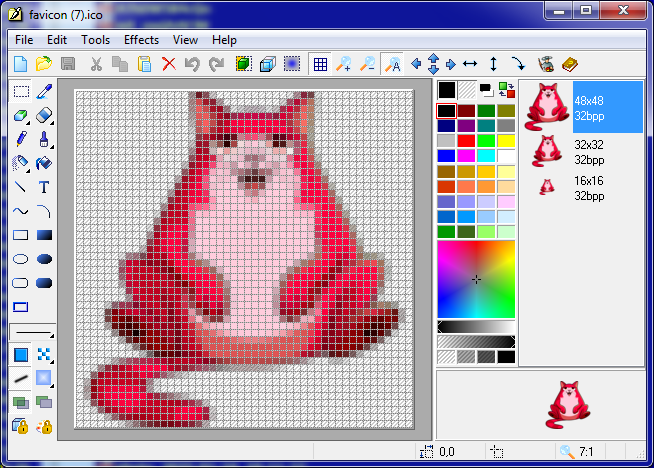Select the Pencil tool
The image size is (654, 468).
(20, 139)
